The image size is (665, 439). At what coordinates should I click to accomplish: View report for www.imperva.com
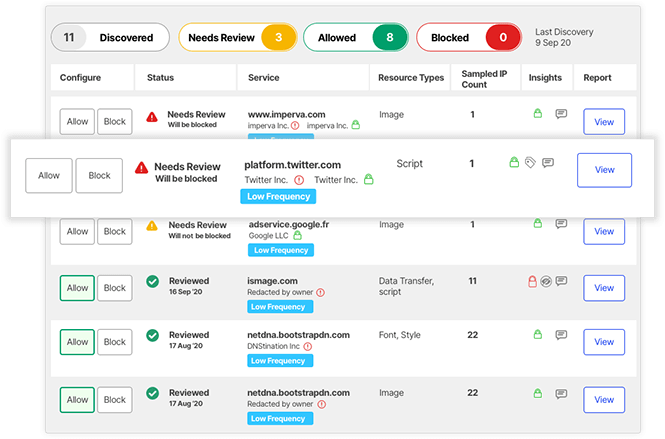(x=604, y=122)
